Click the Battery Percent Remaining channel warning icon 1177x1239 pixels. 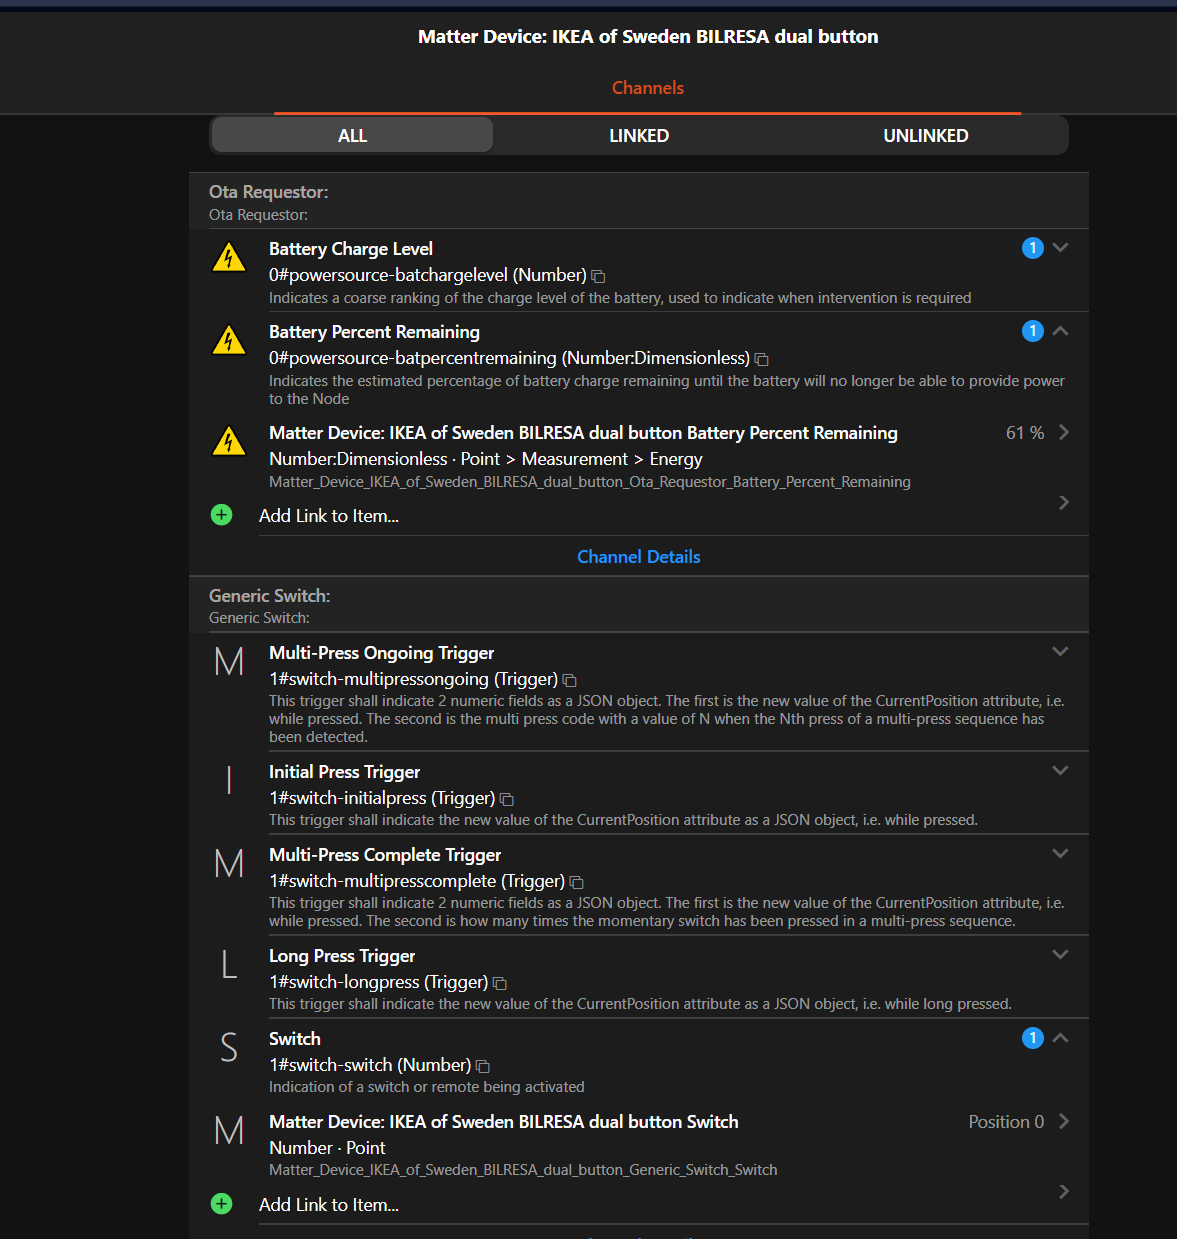tap(229, 341)
